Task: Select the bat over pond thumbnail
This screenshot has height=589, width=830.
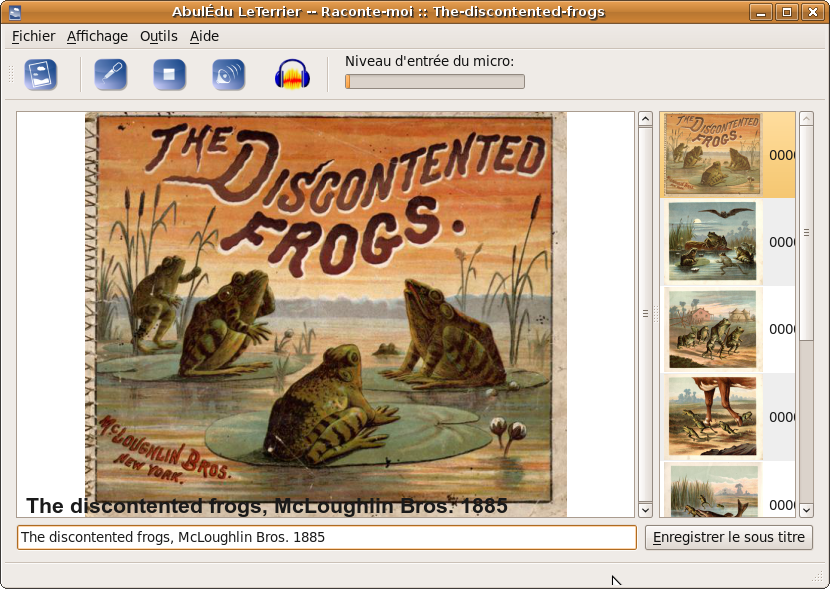Action: pyautogui.click(x=713, y=242)
